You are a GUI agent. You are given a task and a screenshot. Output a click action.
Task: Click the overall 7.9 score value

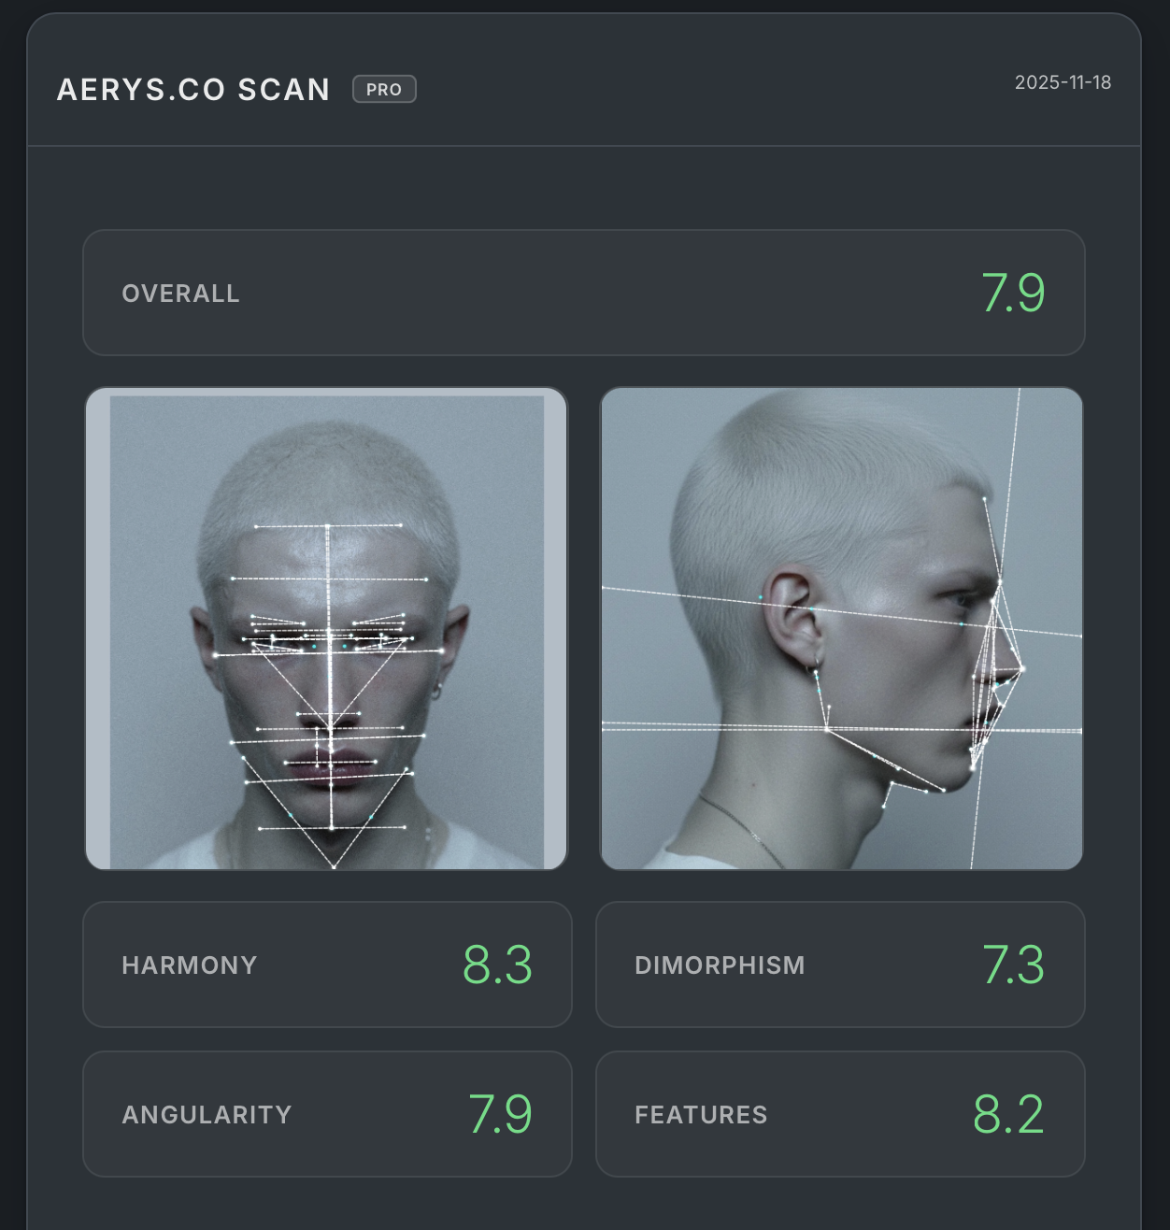1012,293
